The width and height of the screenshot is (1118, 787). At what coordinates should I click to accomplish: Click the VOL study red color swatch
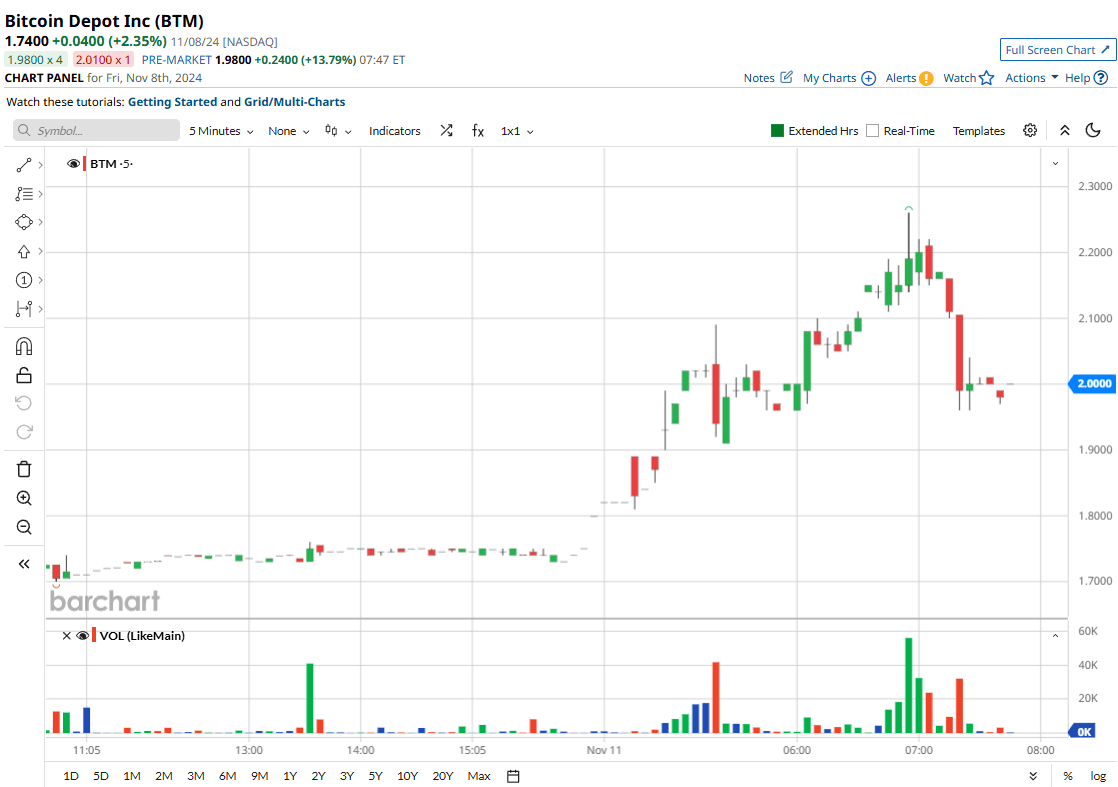pos(93,635)
